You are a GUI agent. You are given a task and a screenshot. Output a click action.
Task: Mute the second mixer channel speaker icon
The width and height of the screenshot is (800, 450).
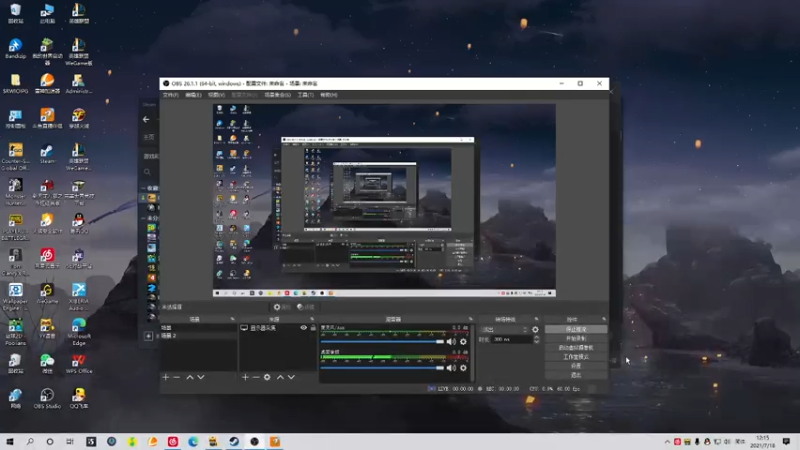pos(451,368)
